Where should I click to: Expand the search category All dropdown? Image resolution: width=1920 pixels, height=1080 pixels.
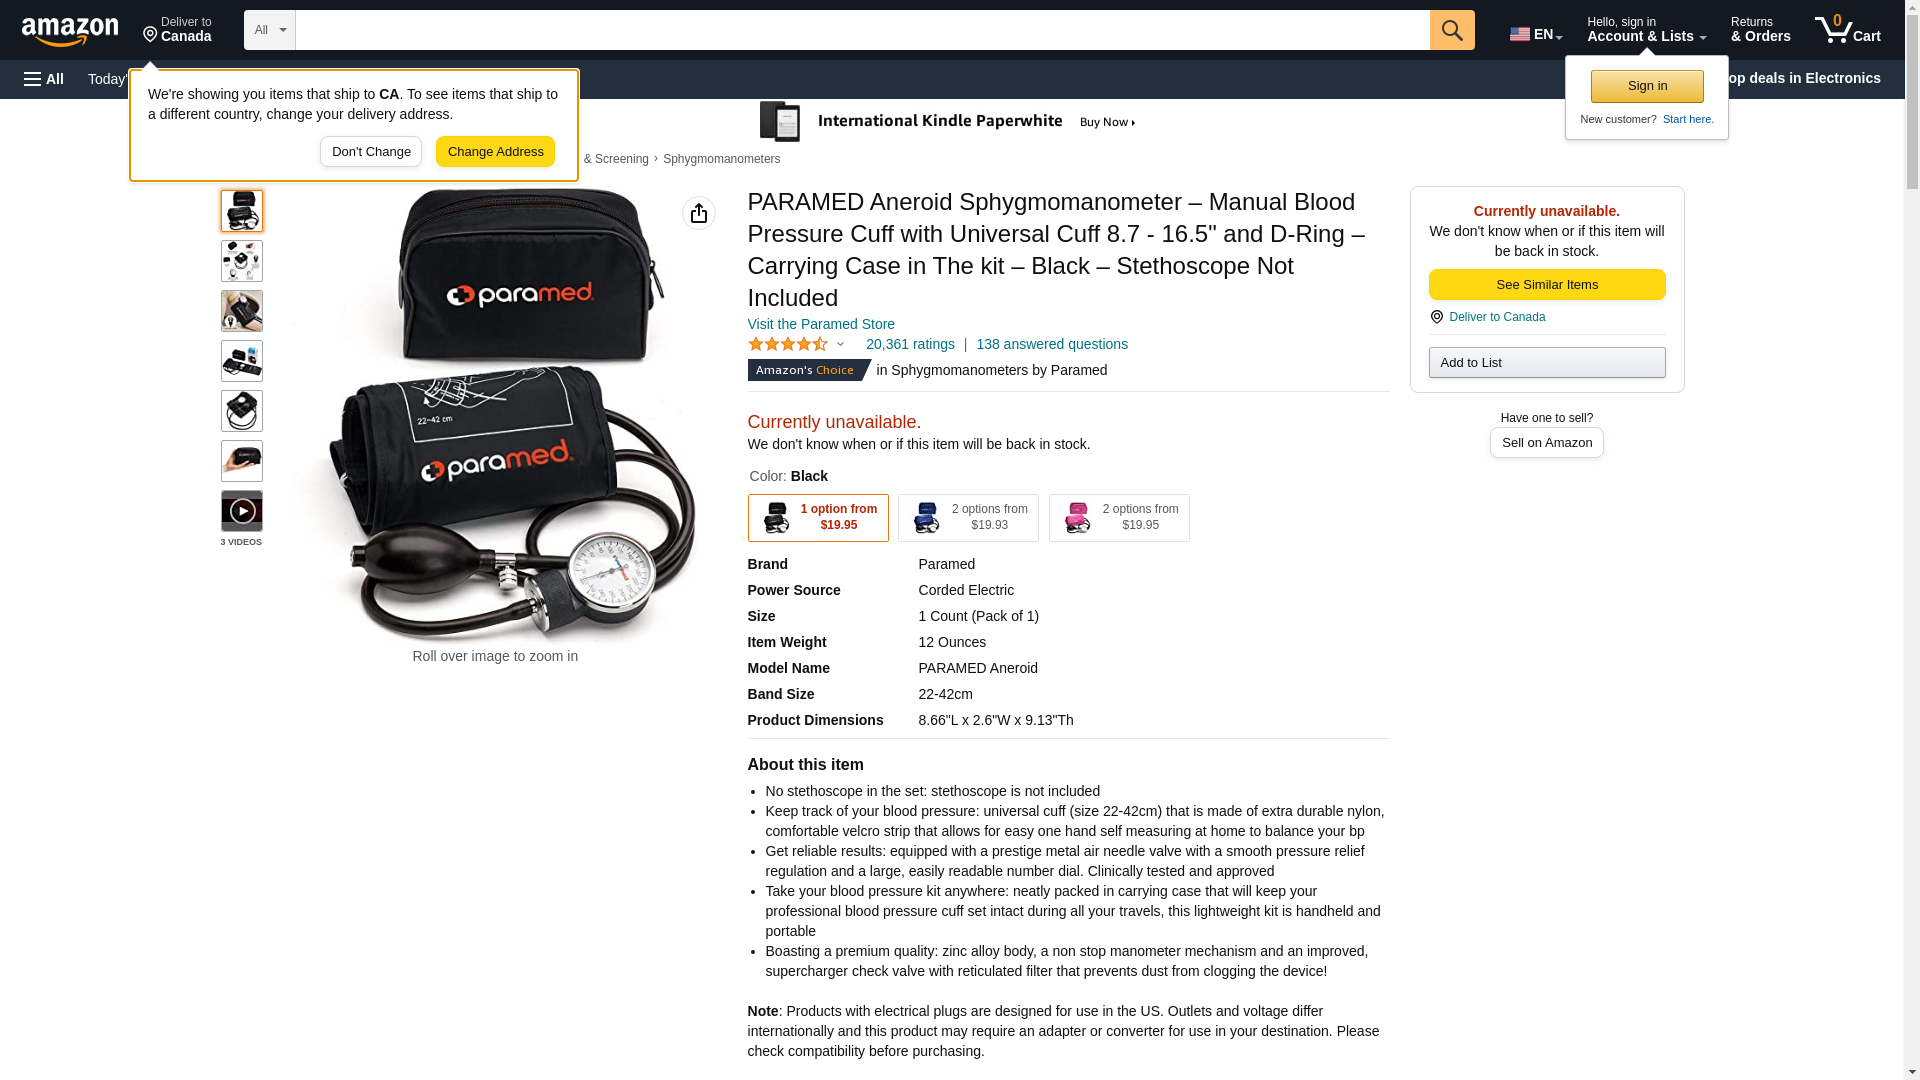pyautogui.click(x=270, y=30)
